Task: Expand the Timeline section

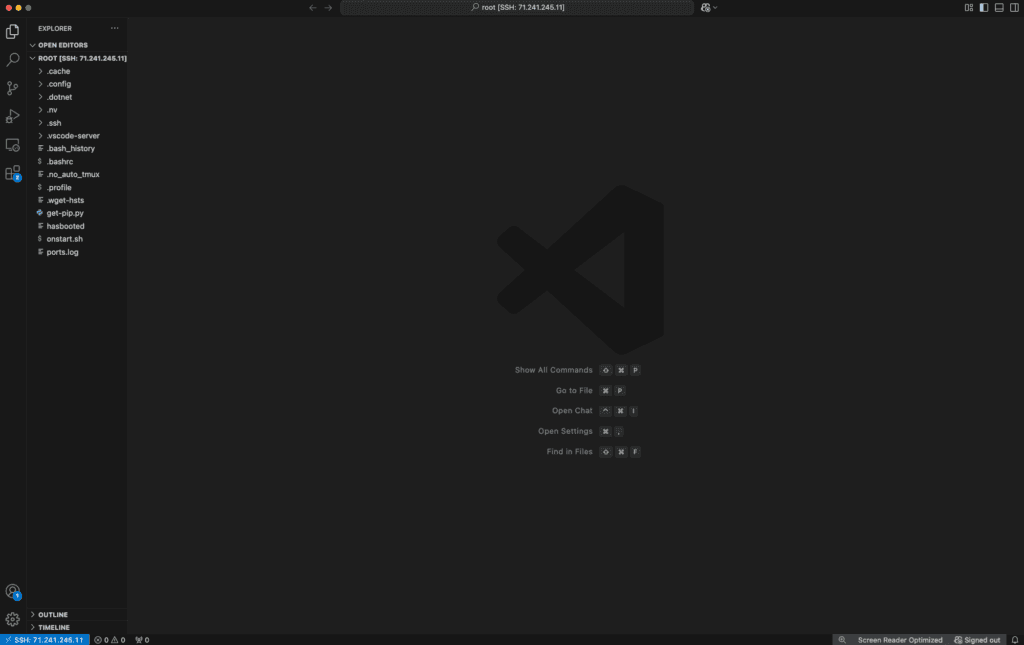Action: pos(77,627)
